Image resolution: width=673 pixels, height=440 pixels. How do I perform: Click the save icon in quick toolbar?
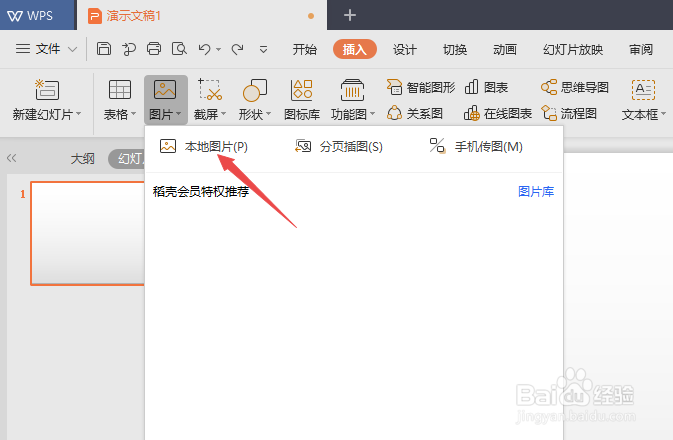click(x=103, y=49)
